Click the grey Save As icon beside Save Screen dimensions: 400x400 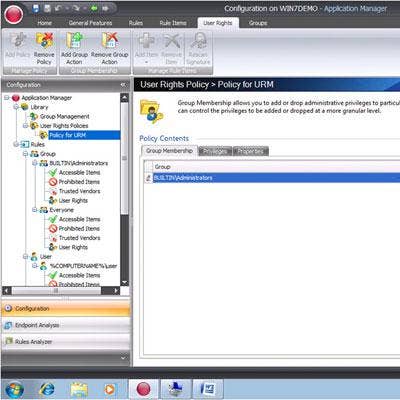pyautogui.click(x=48, y=8)
